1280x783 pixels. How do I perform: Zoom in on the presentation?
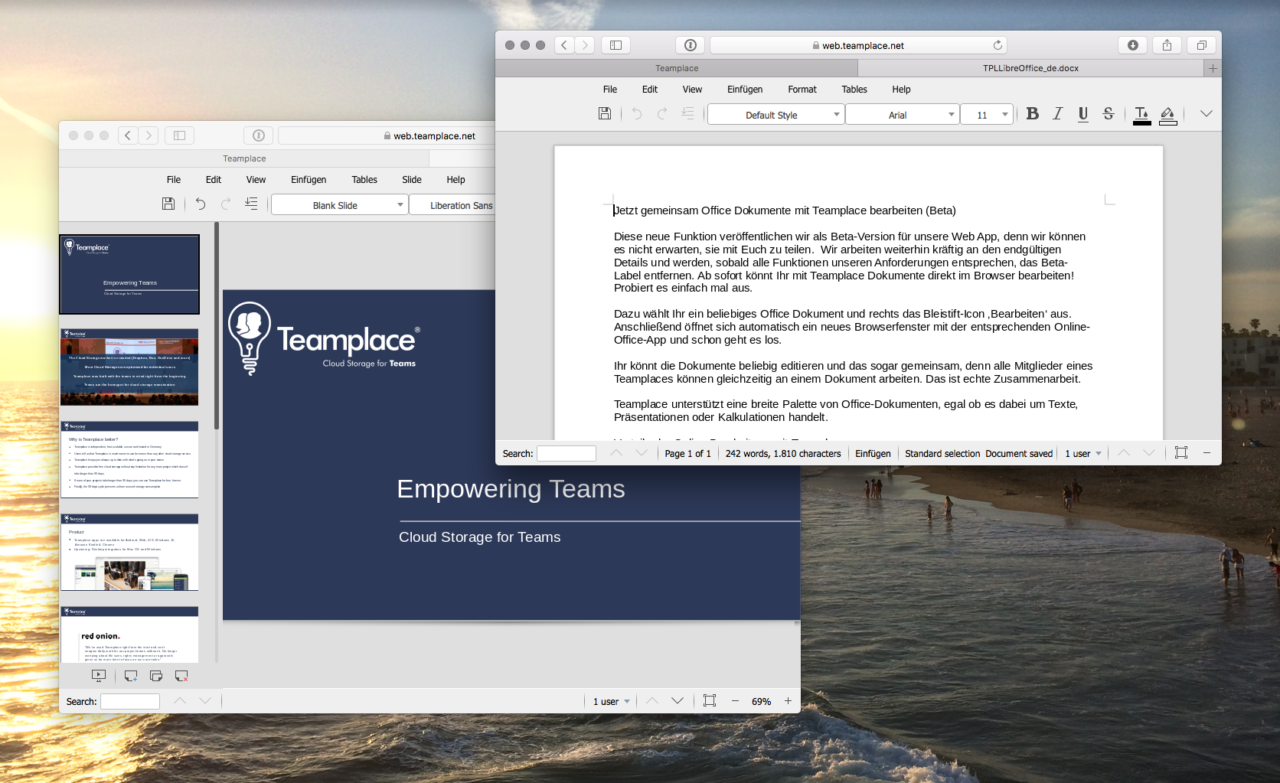[x=788, y=701]
